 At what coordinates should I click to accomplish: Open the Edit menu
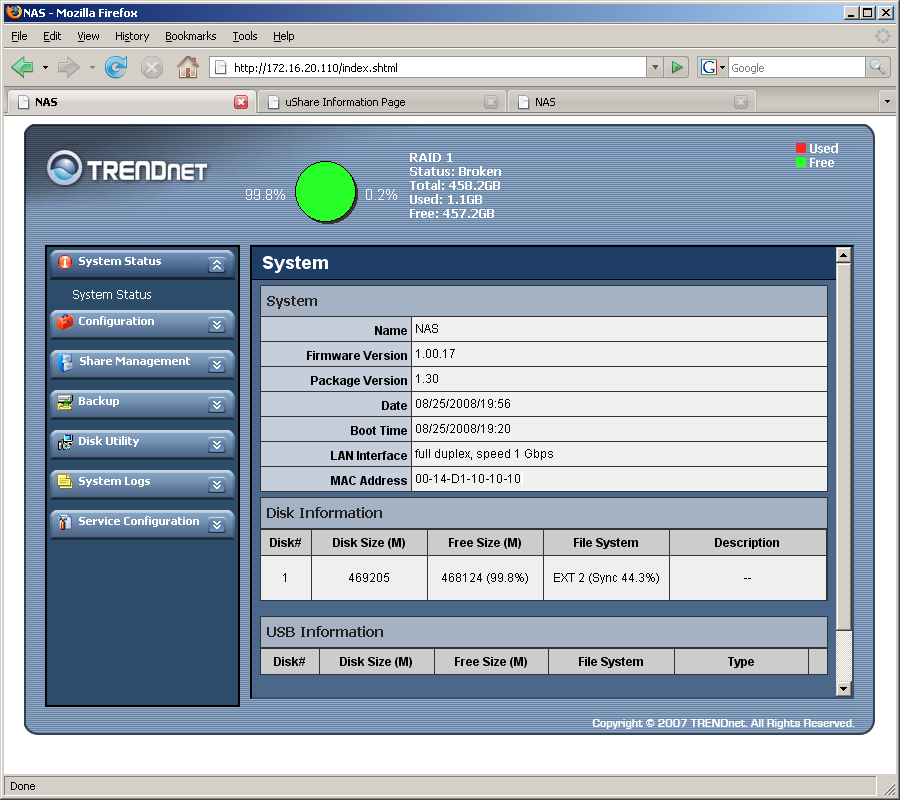tap(52, 36)
